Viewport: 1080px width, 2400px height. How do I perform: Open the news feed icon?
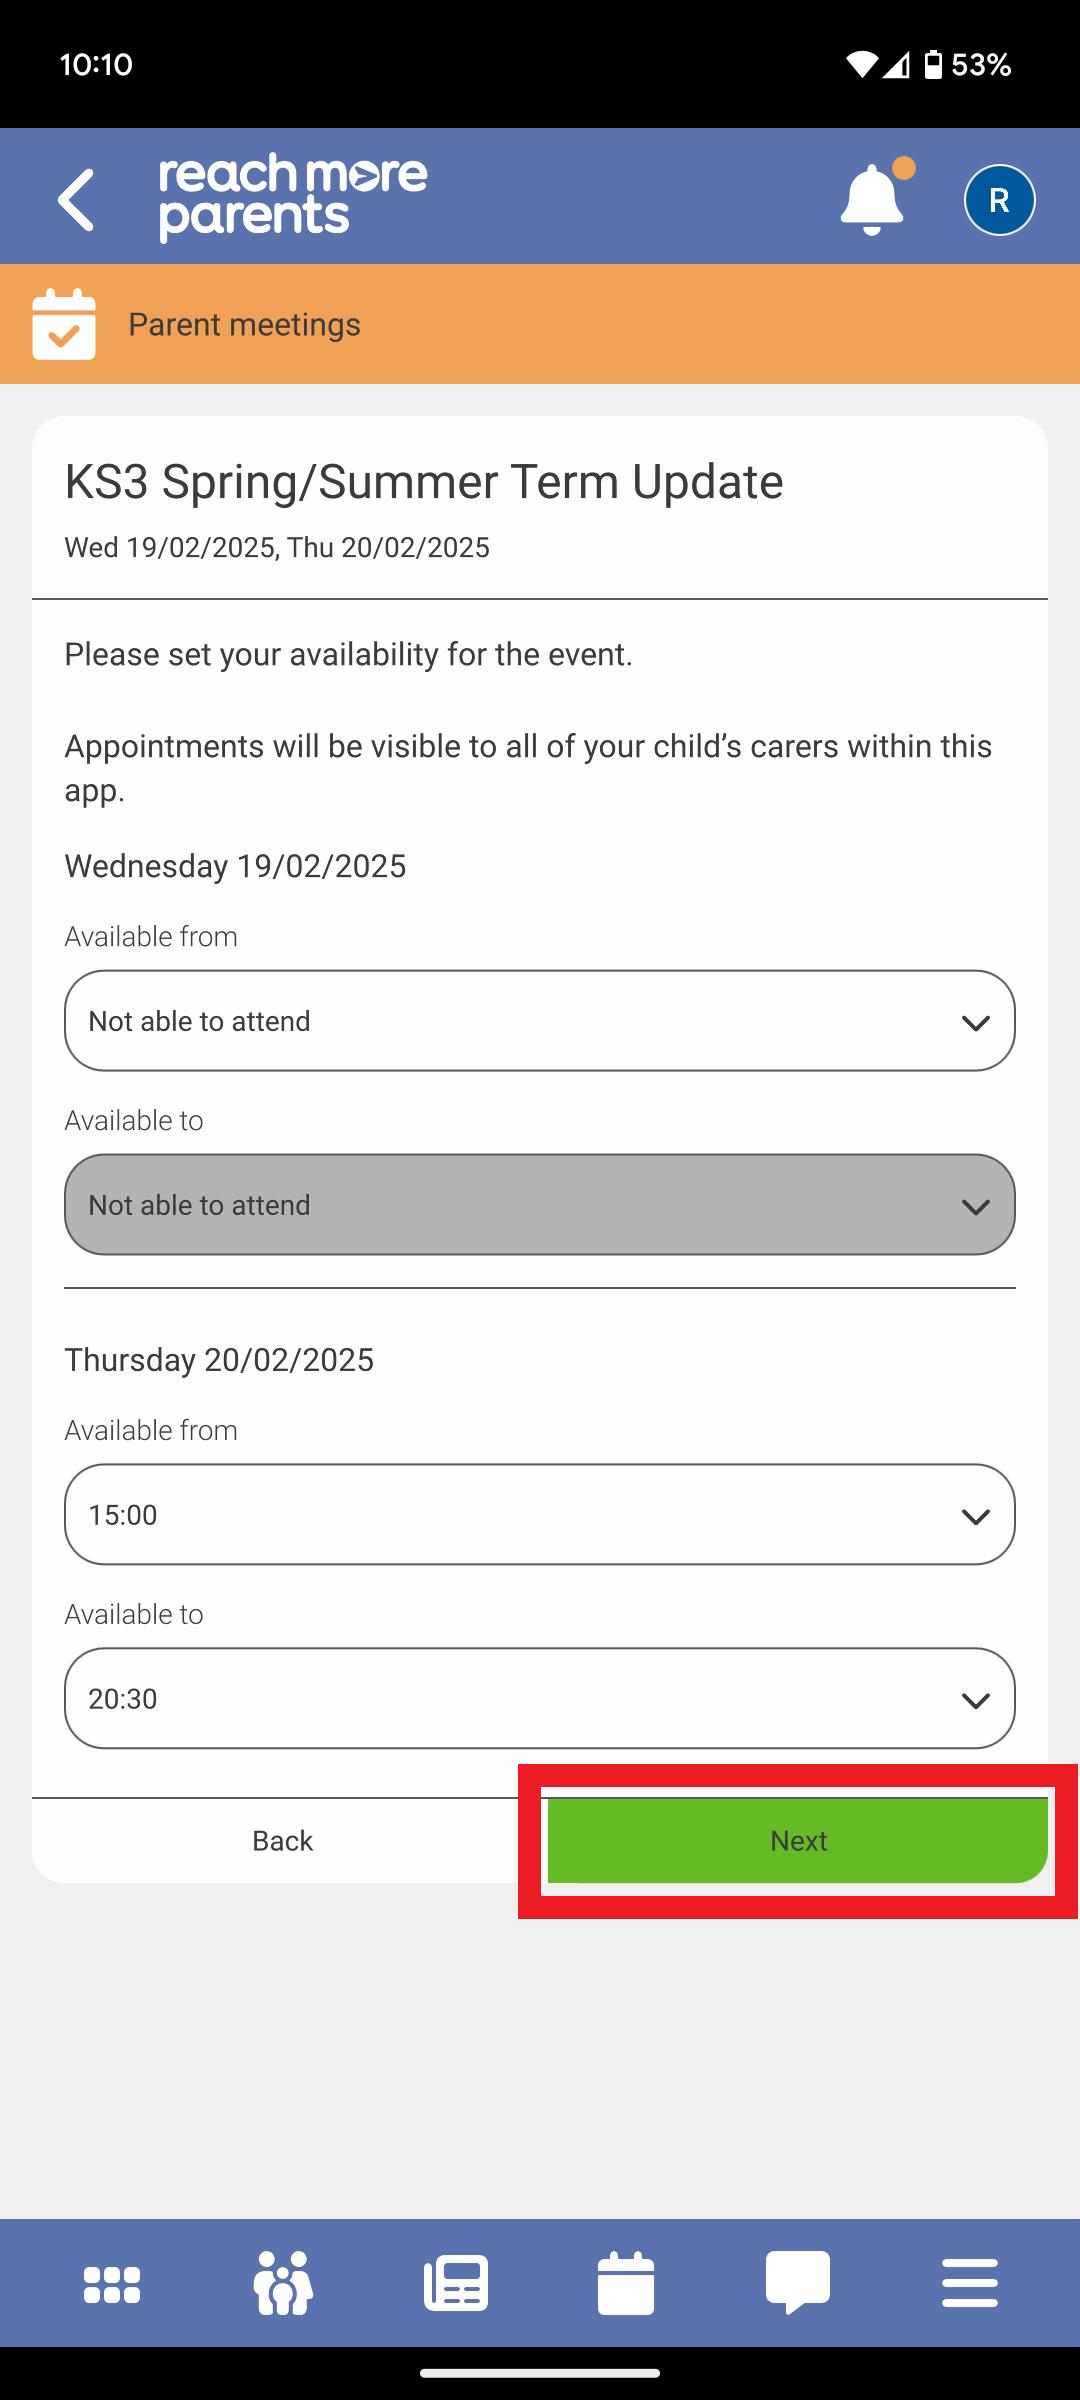click(456, 2284)
